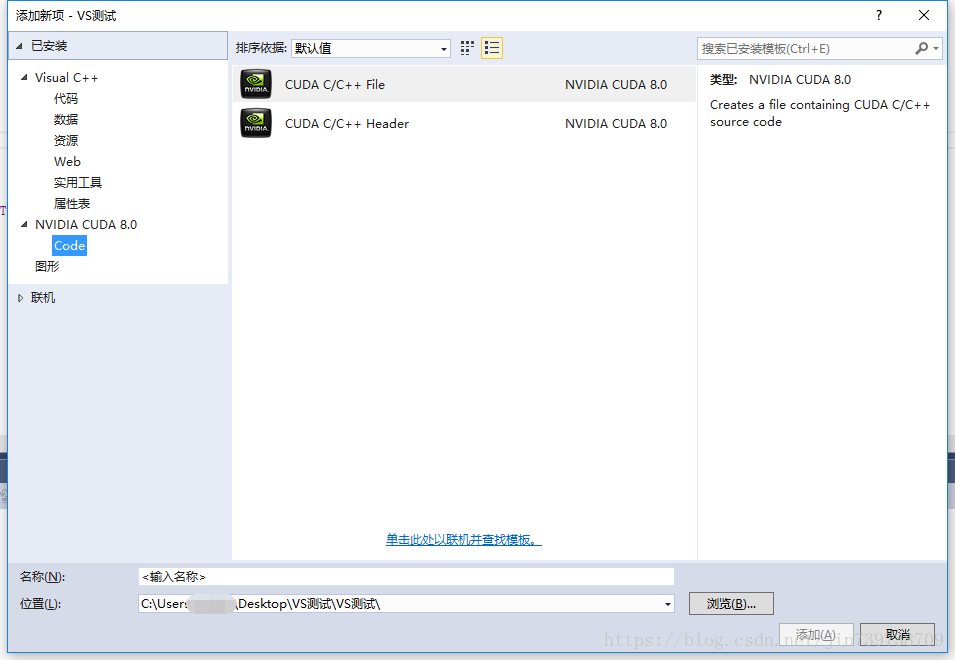Click NVIDIA CUDA 8.0 type in File row
Screen dimensions: 955x660
click(x=616, y=84)
